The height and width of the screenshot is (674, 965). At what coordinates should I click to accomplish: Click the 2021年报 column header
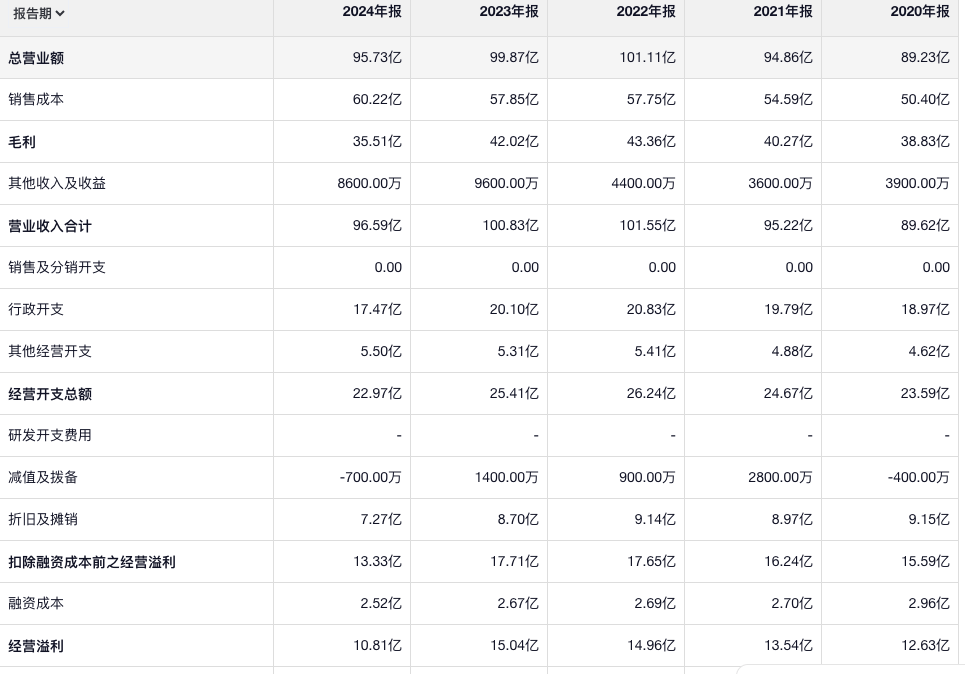pos(784,12)
